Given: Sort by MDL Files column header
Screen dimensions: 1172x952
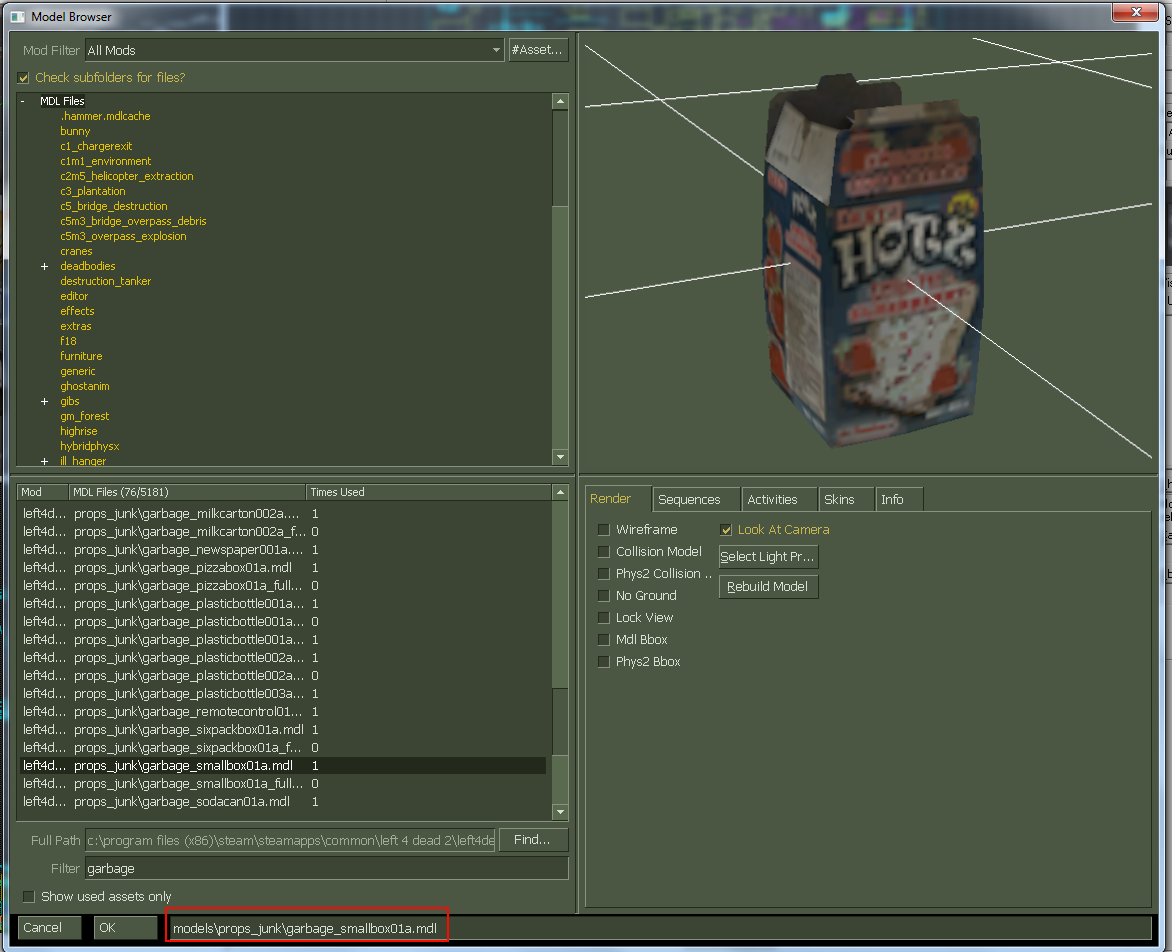Looking at the screenshot, I should [188, 492].
